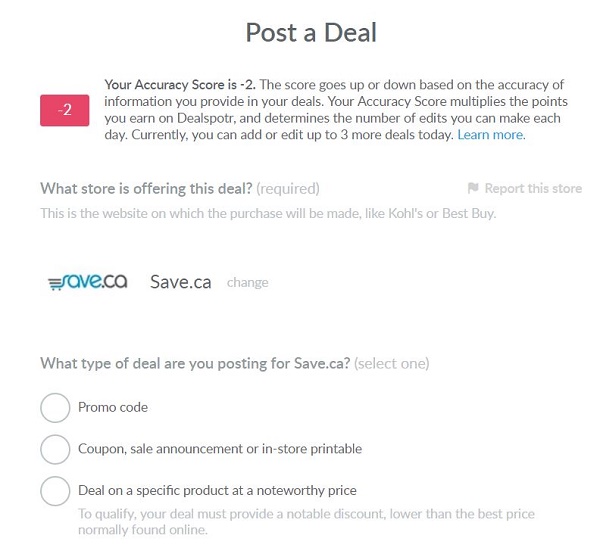
Task: Choose the Deal on a specific product radio
Action: pyautogui.click(x=55, y=491)
